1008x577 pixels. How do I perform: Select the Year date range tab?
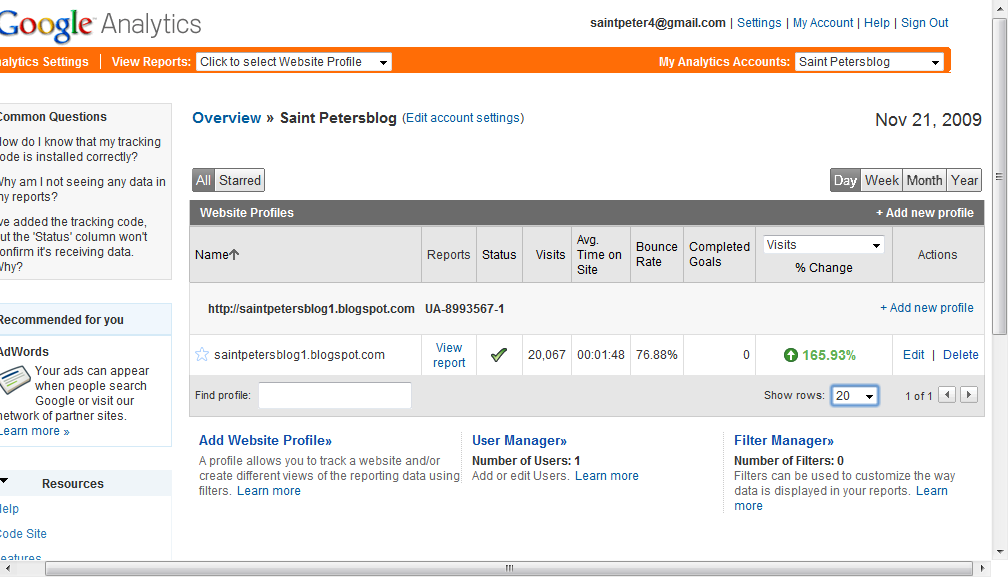(x=964, y=180)
